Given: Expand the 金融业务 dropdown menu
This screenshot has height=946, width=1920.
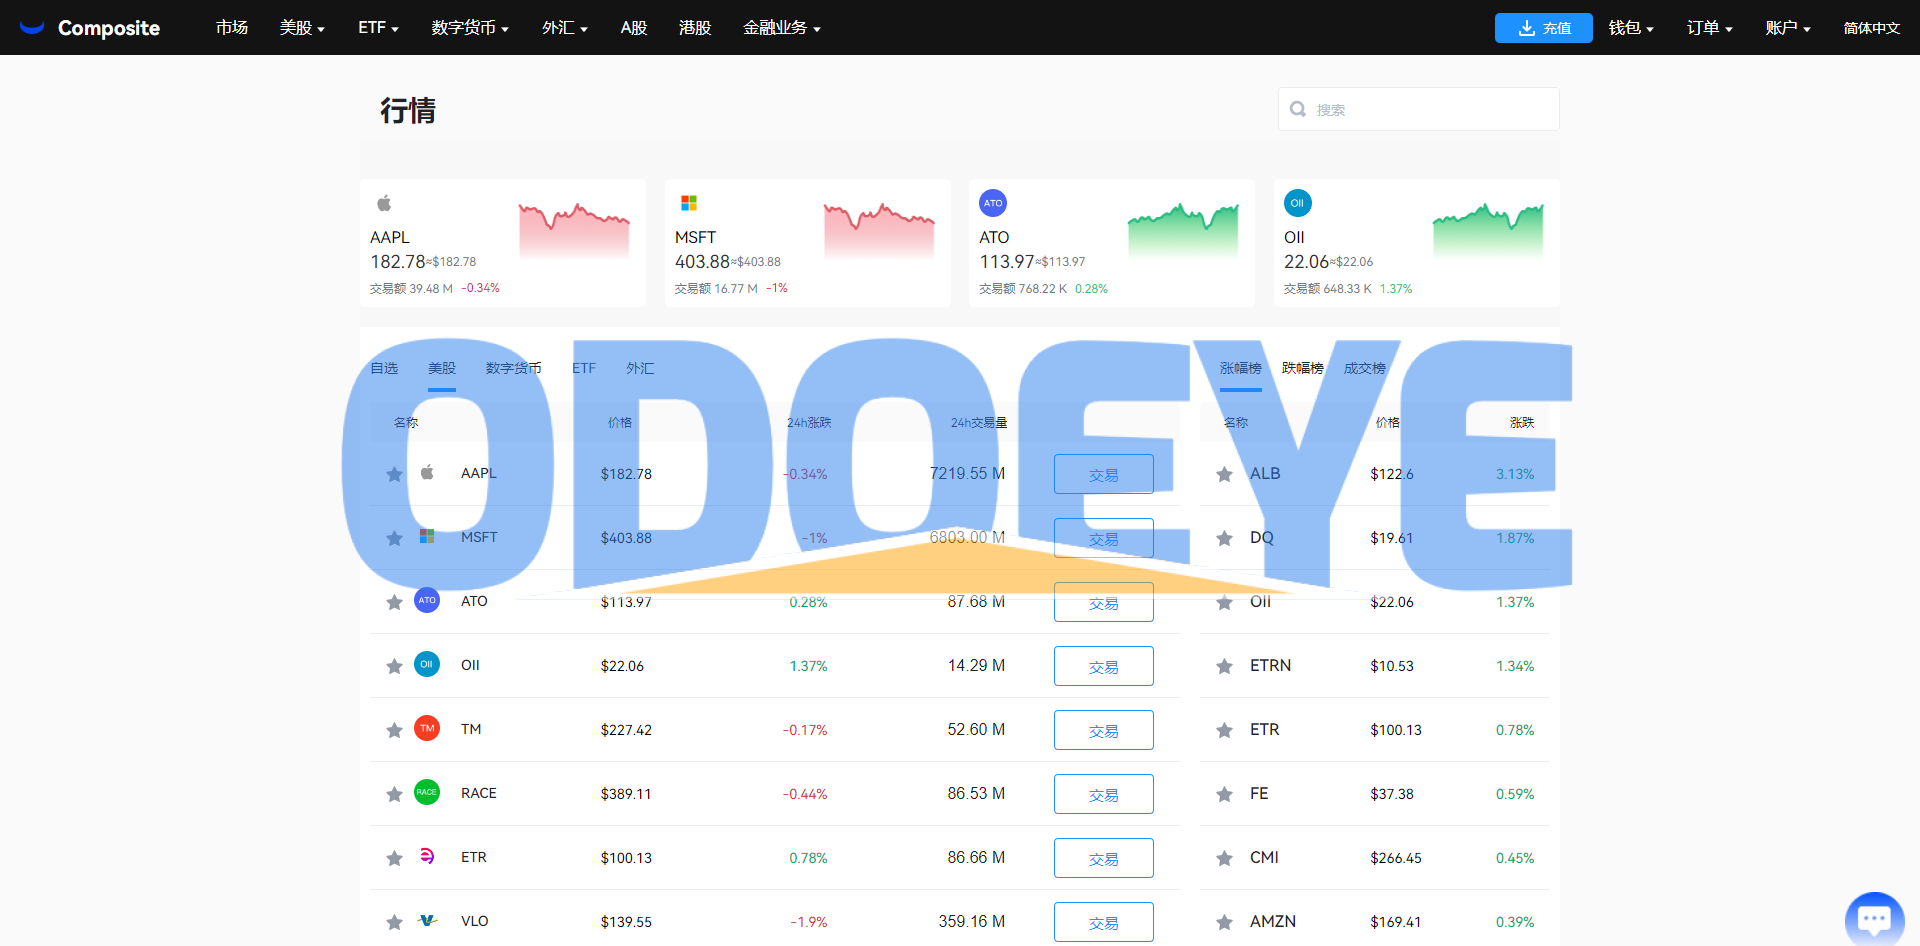Looking at the screenshot, I should click(782, 28).
